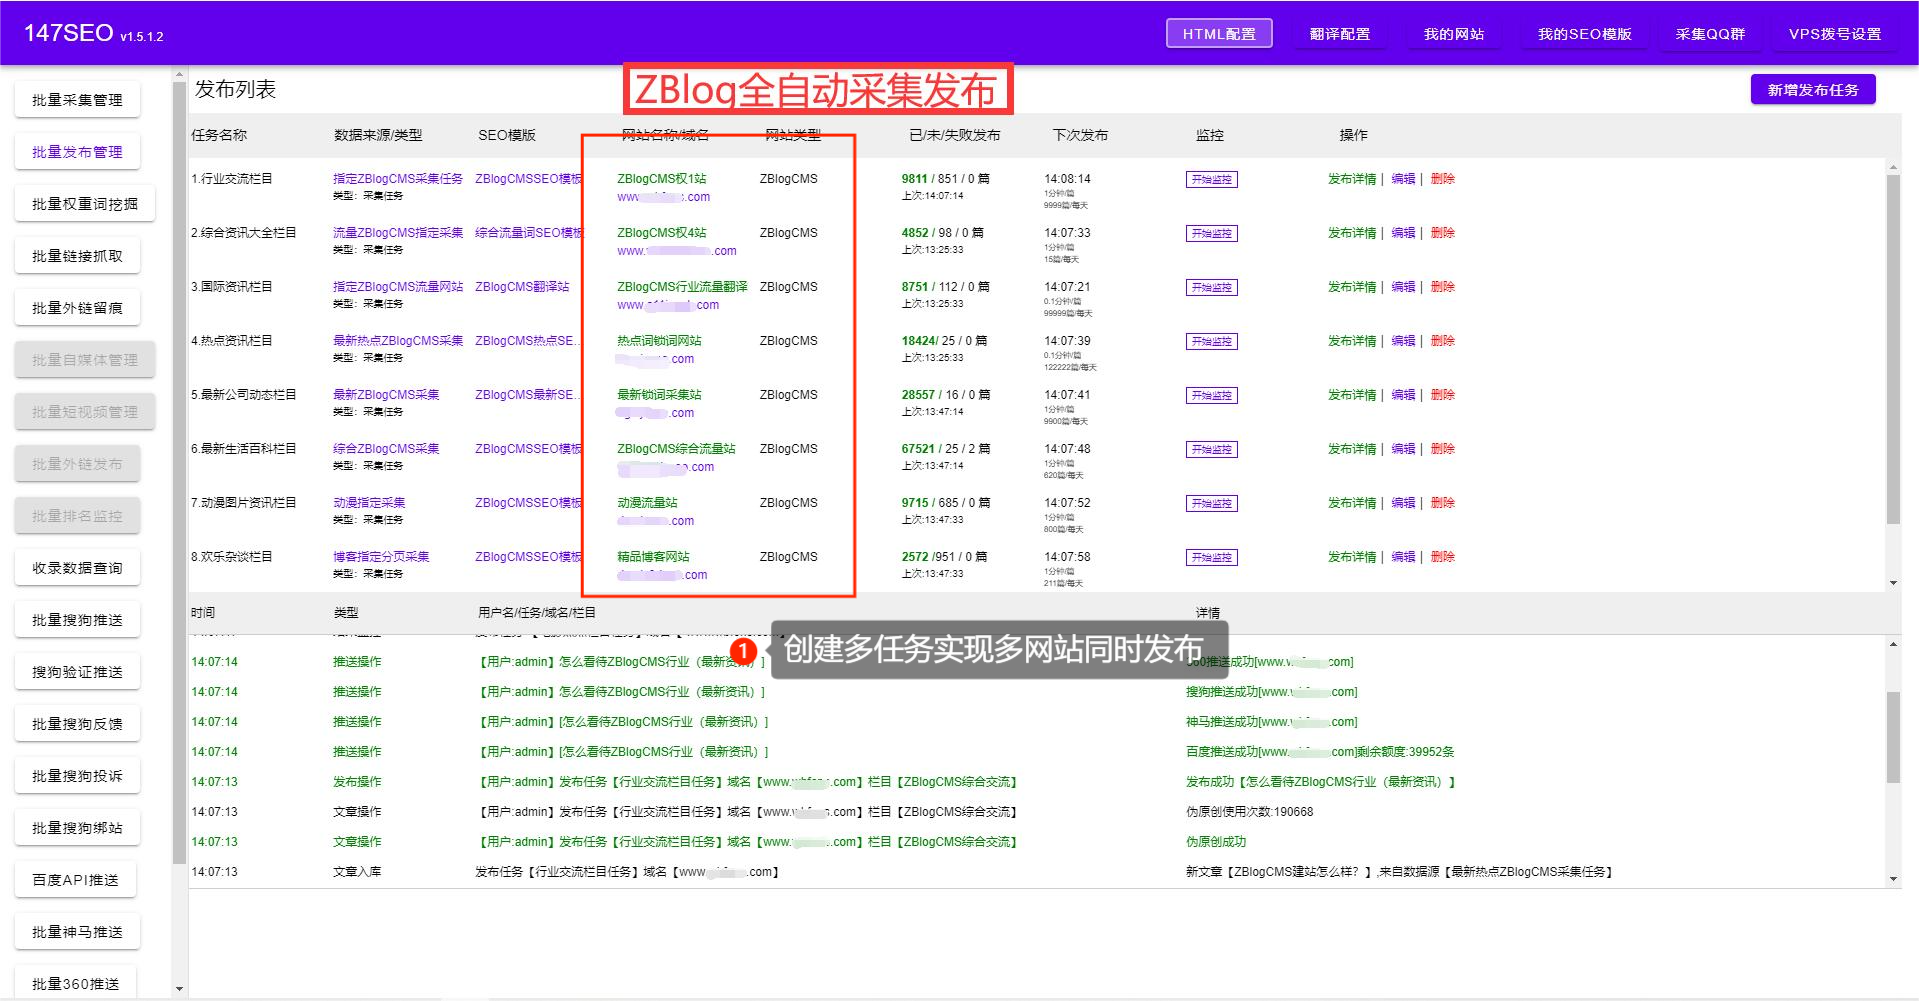
Task: Click the sidebar scrollbar up arrow
Action: pos(179,74)
